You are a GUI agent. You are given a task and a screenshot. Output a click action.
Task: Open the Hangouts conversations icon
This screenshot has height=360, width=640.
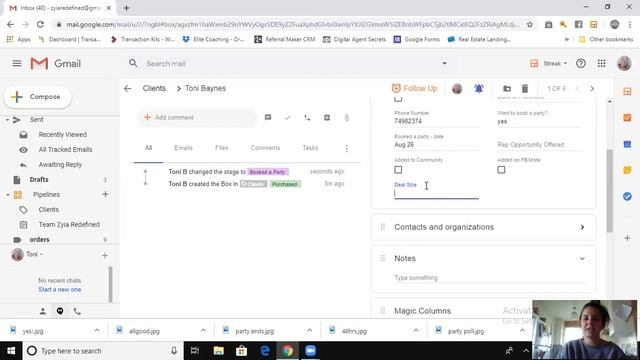[60, 311]
